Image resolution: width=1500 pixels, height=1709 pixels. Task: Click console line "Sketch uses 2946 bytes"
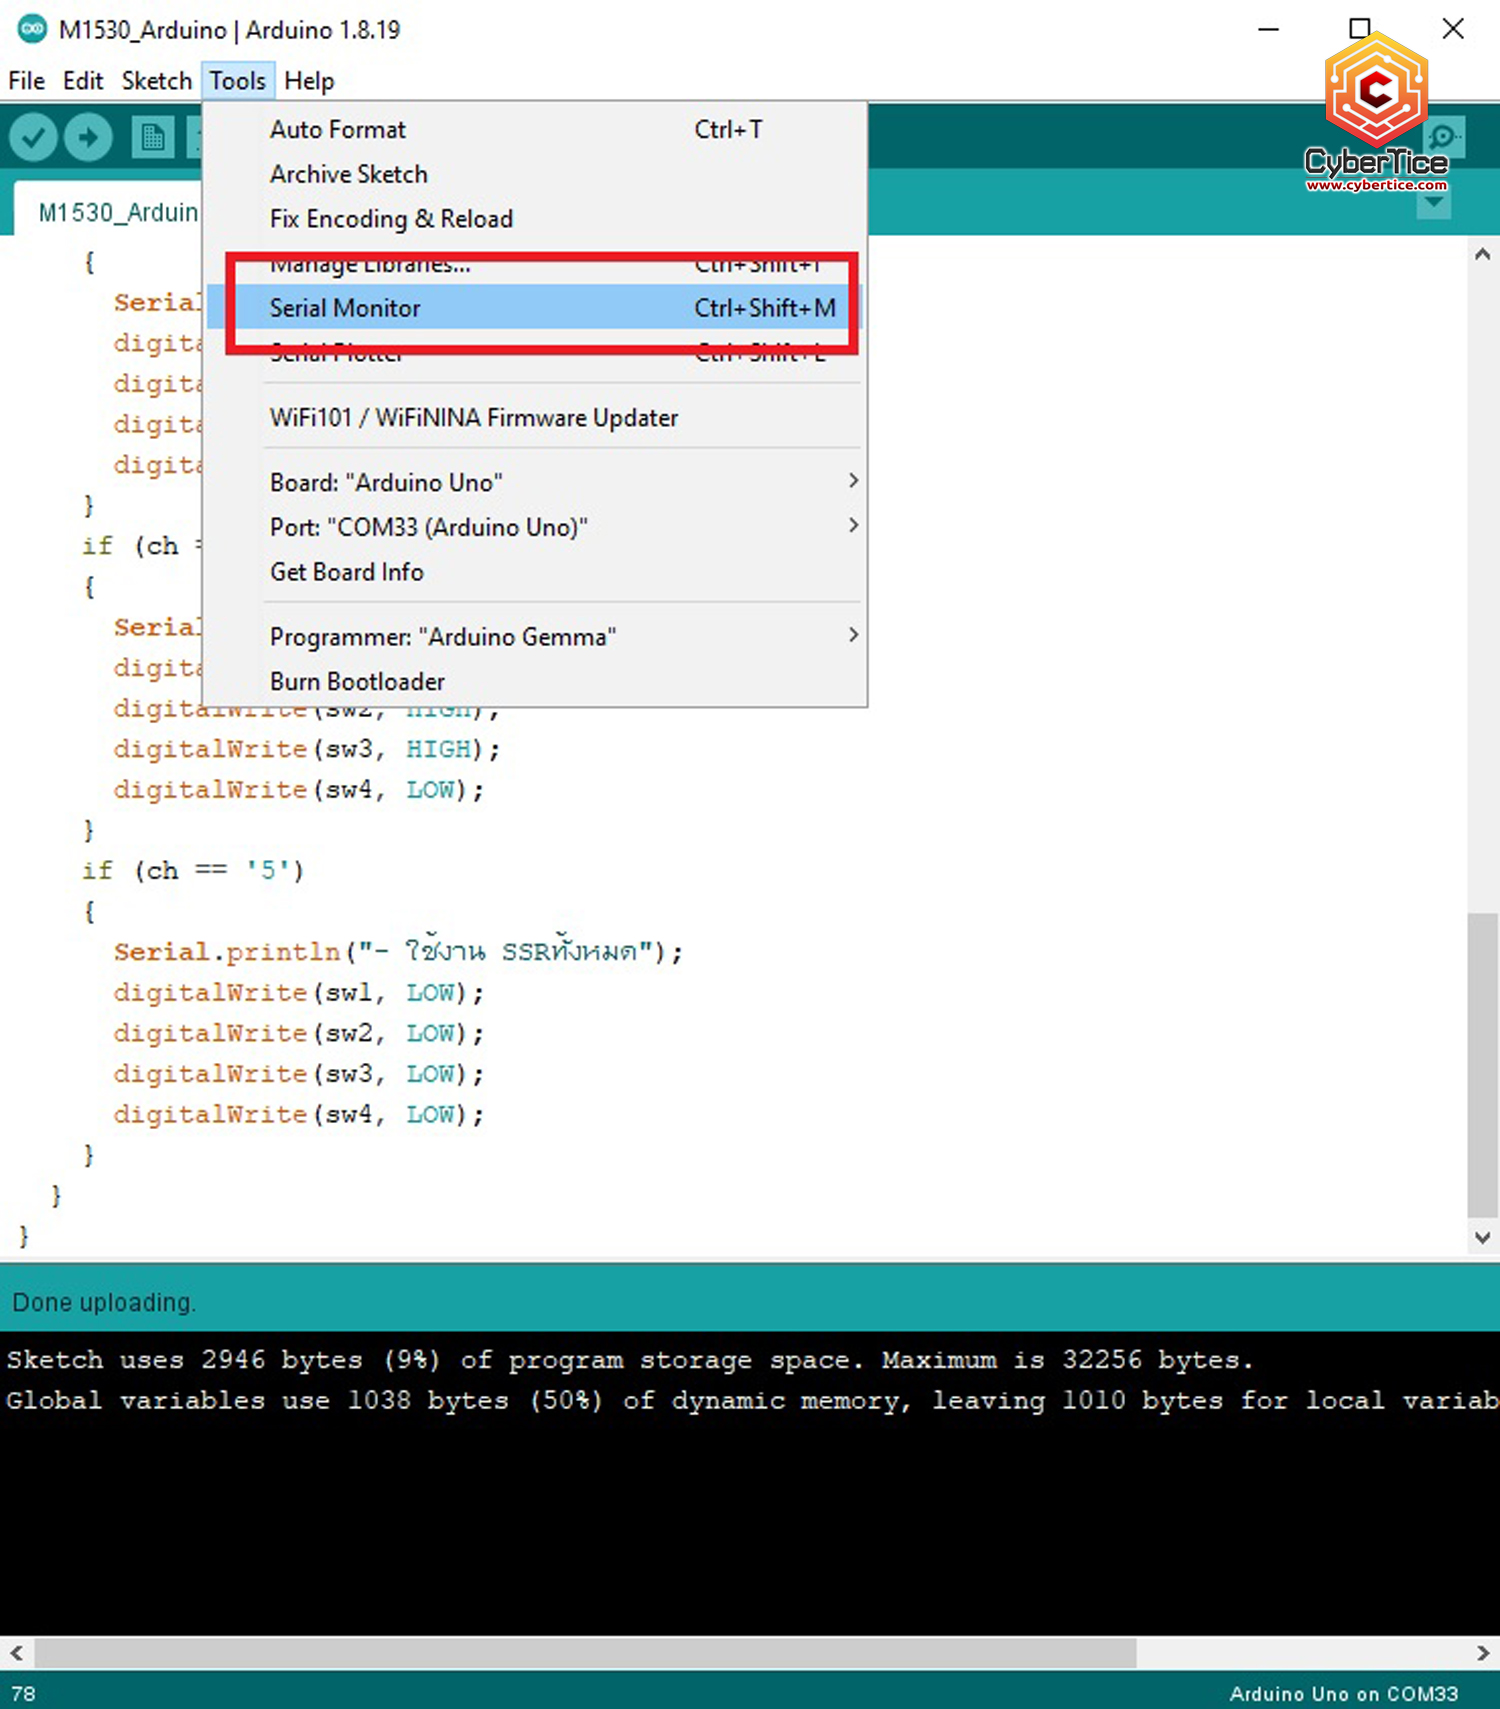tap(629, 1360)
